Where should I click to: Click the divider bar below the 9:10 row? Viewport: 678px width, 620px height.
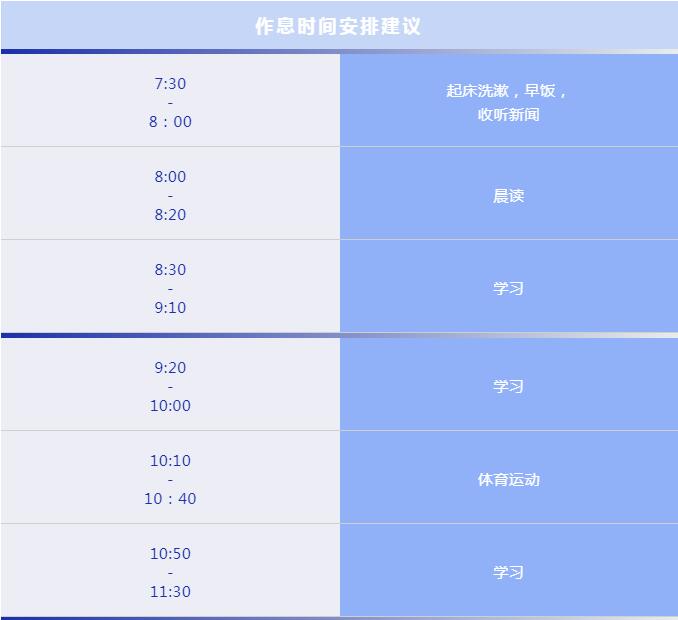tap(339, 336)
